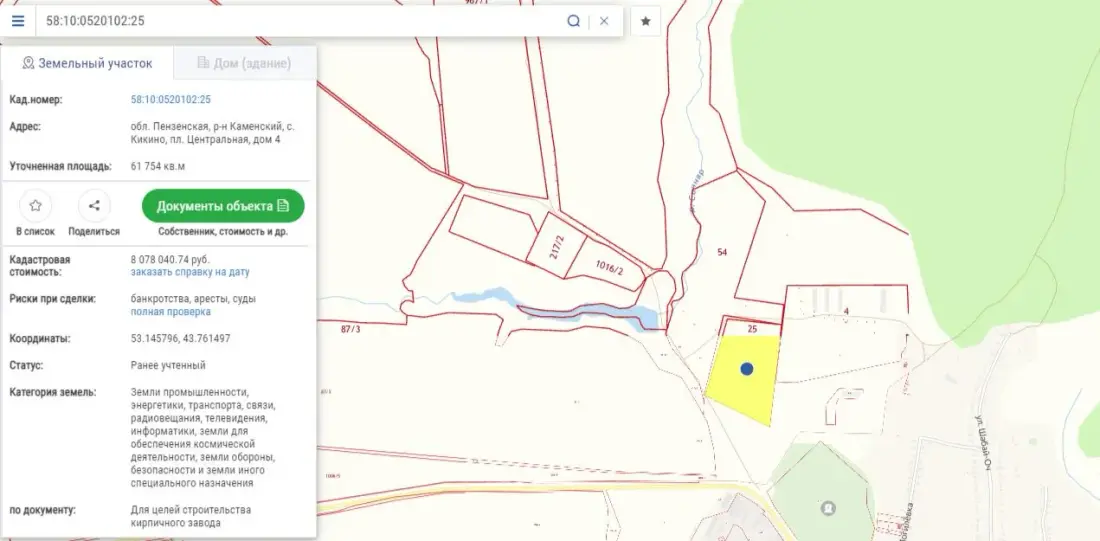
Task: Click банкротства, аресты, суды text
Action: pos(193,299)
